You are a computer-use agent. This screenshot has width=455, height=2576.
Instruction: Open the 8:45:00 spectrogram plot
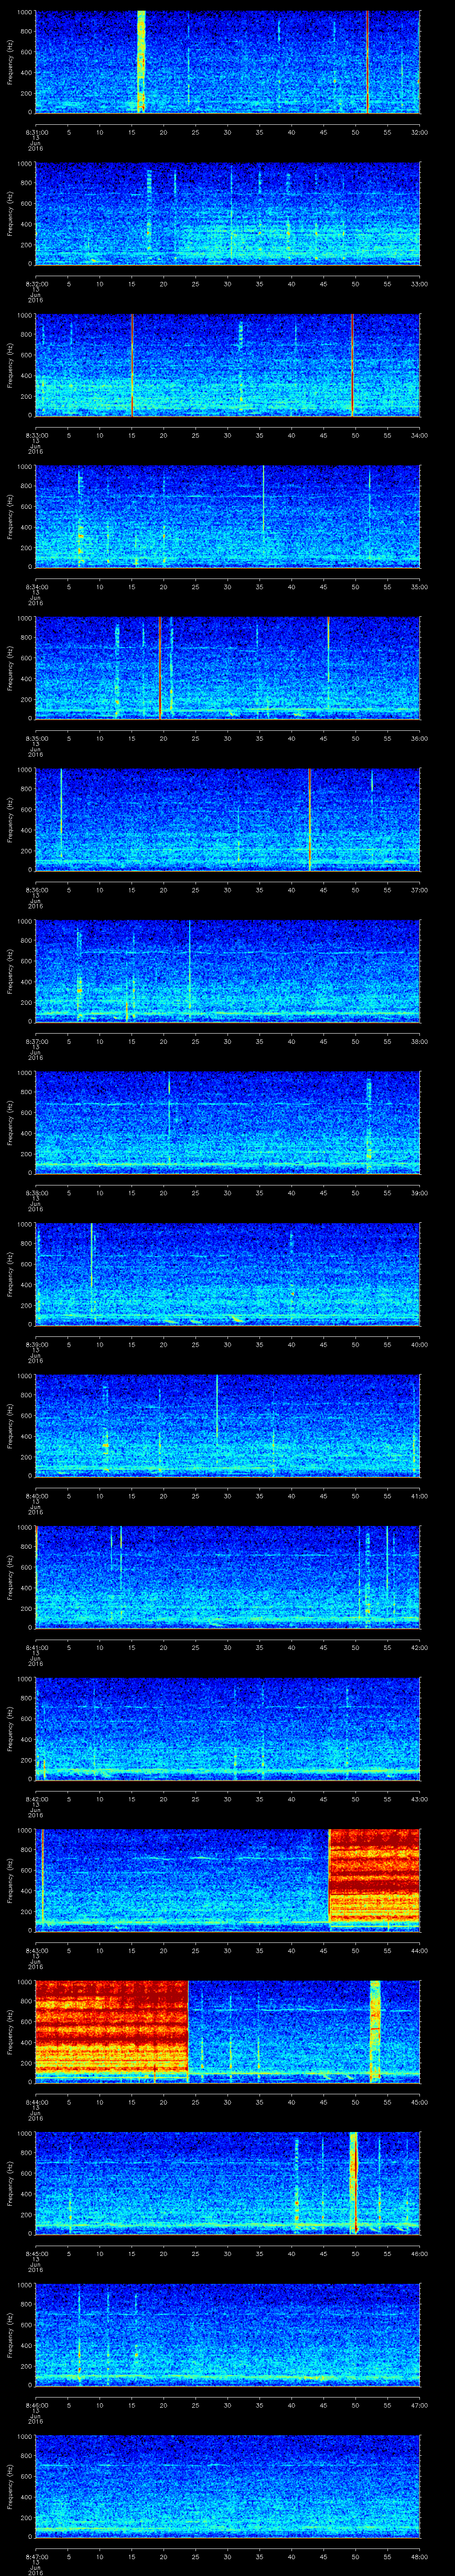click(228, 2184)
